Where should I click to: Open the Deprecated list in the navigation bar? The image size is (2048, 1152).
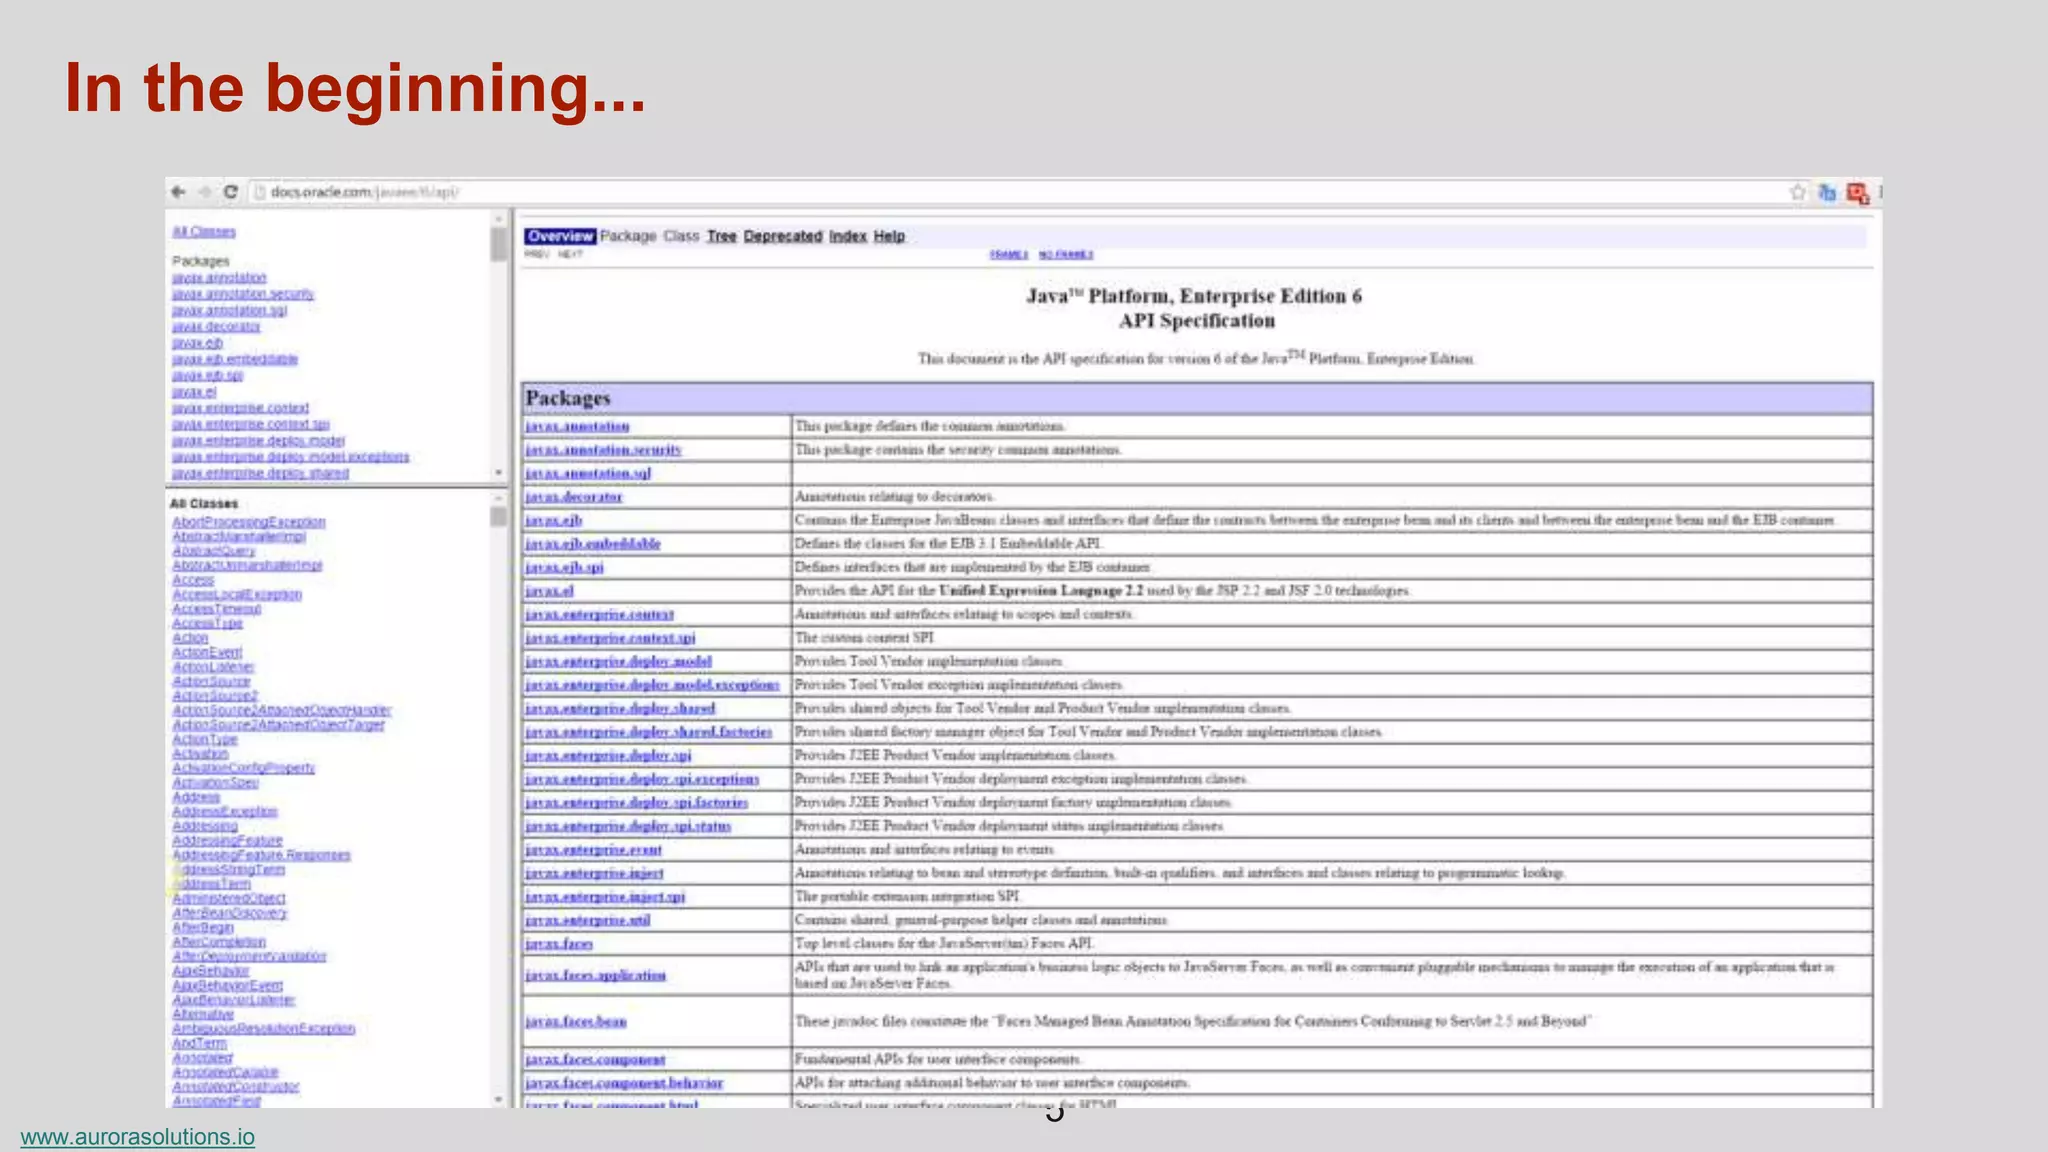[783, 236]
